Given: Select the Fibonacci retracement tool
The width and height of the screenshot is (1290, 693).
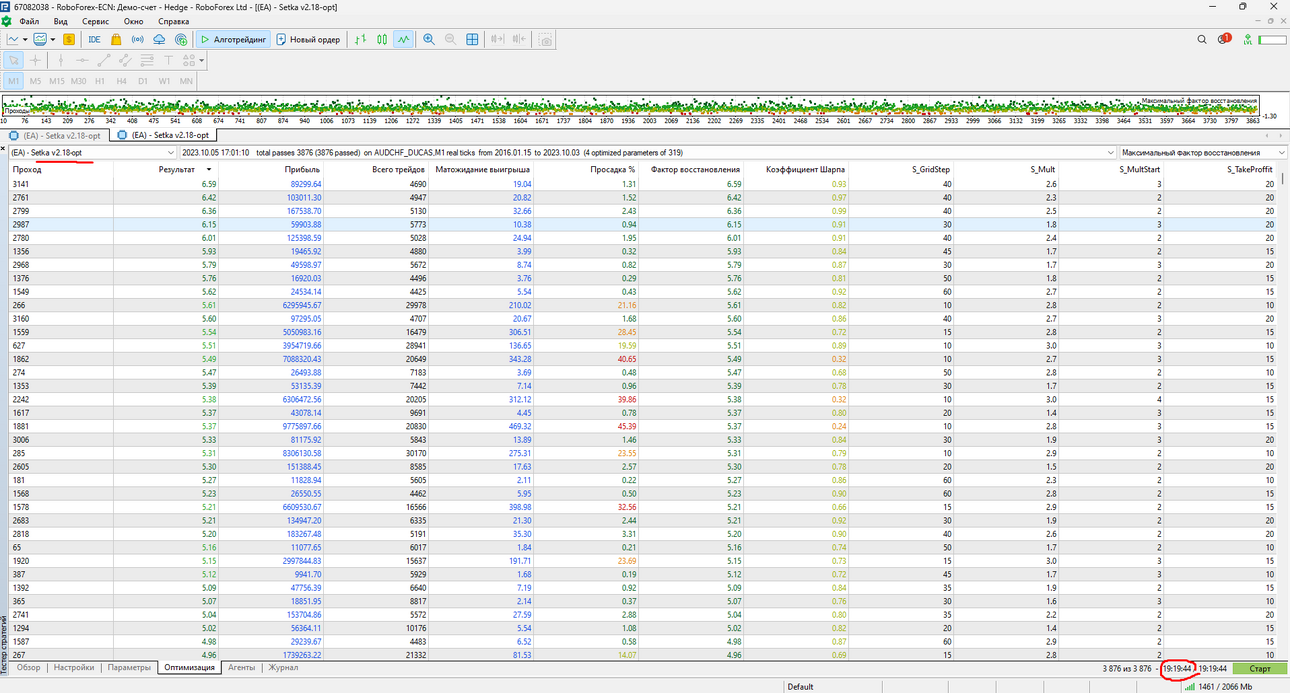Looking at the screenshot, I should pos(148,61).
